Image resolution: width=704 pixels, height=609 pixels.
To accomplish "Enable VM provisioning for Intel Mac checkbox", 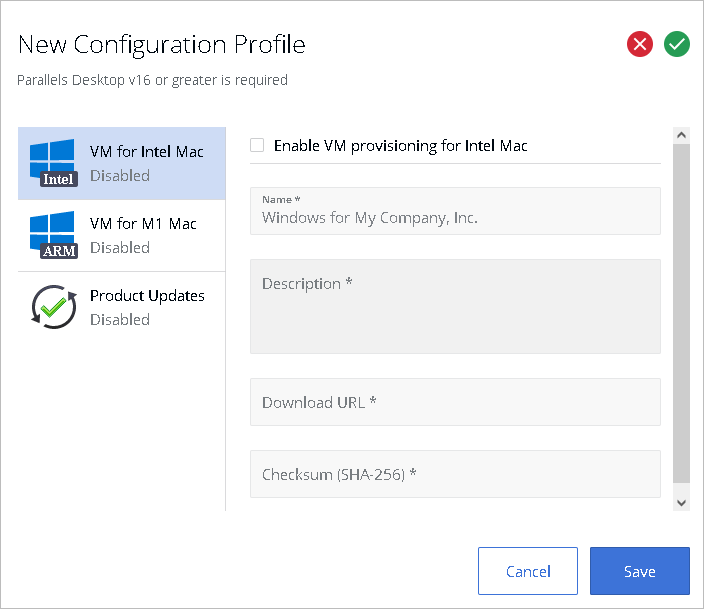I will pos(257,145).
